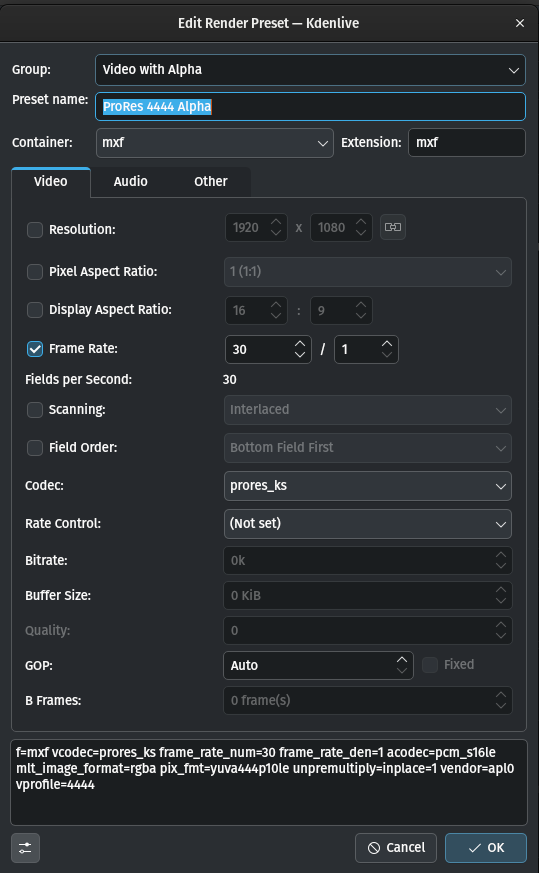Switch to the Other tab
The image size is (539, 873).
click(x=210, y=182)
